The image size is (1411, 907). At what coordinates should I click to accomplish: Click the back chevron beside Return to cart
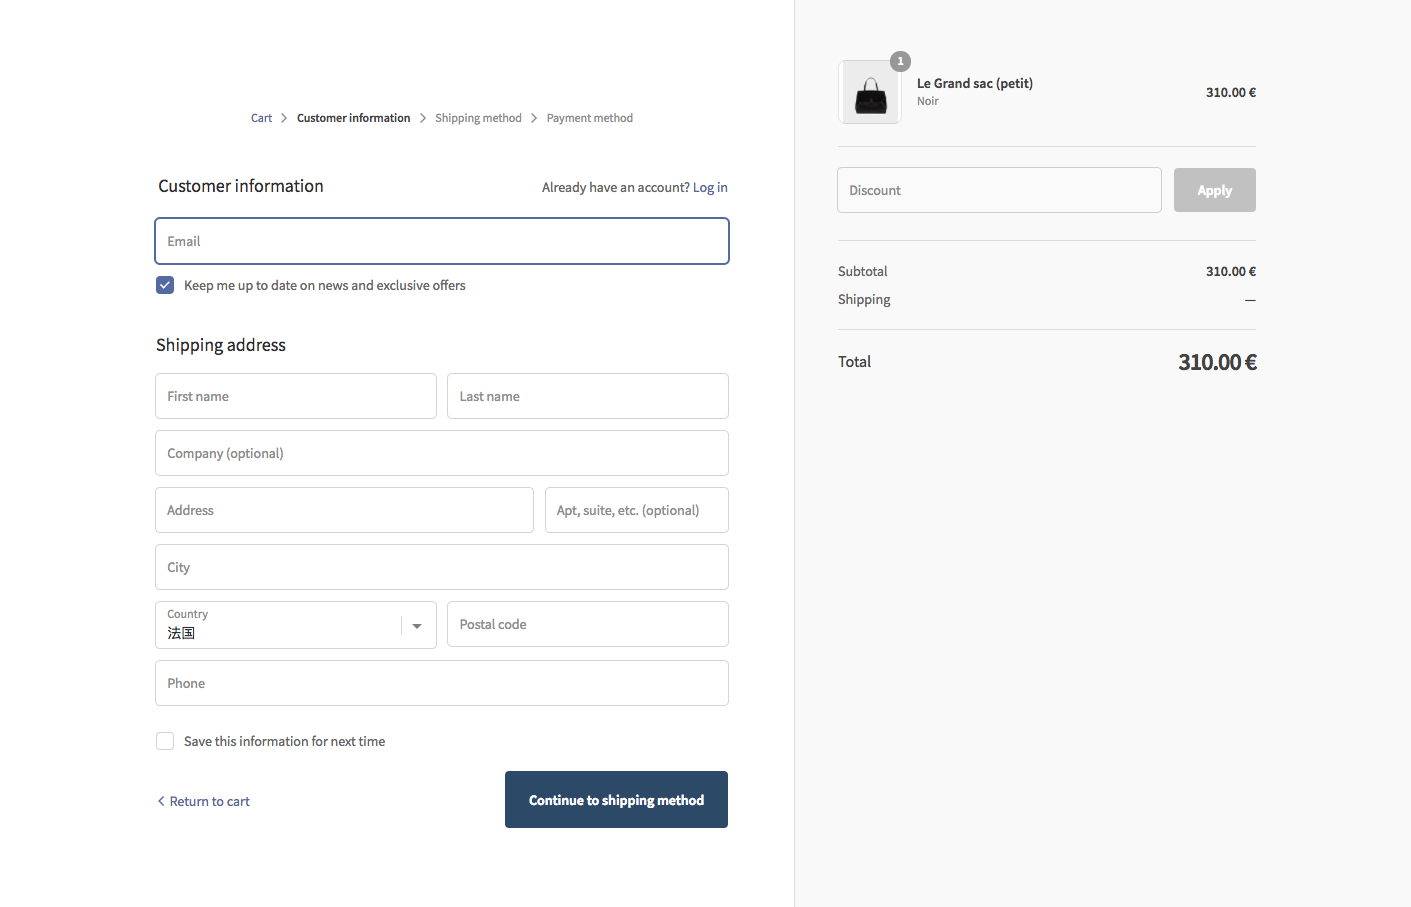[x=161, y=800]
